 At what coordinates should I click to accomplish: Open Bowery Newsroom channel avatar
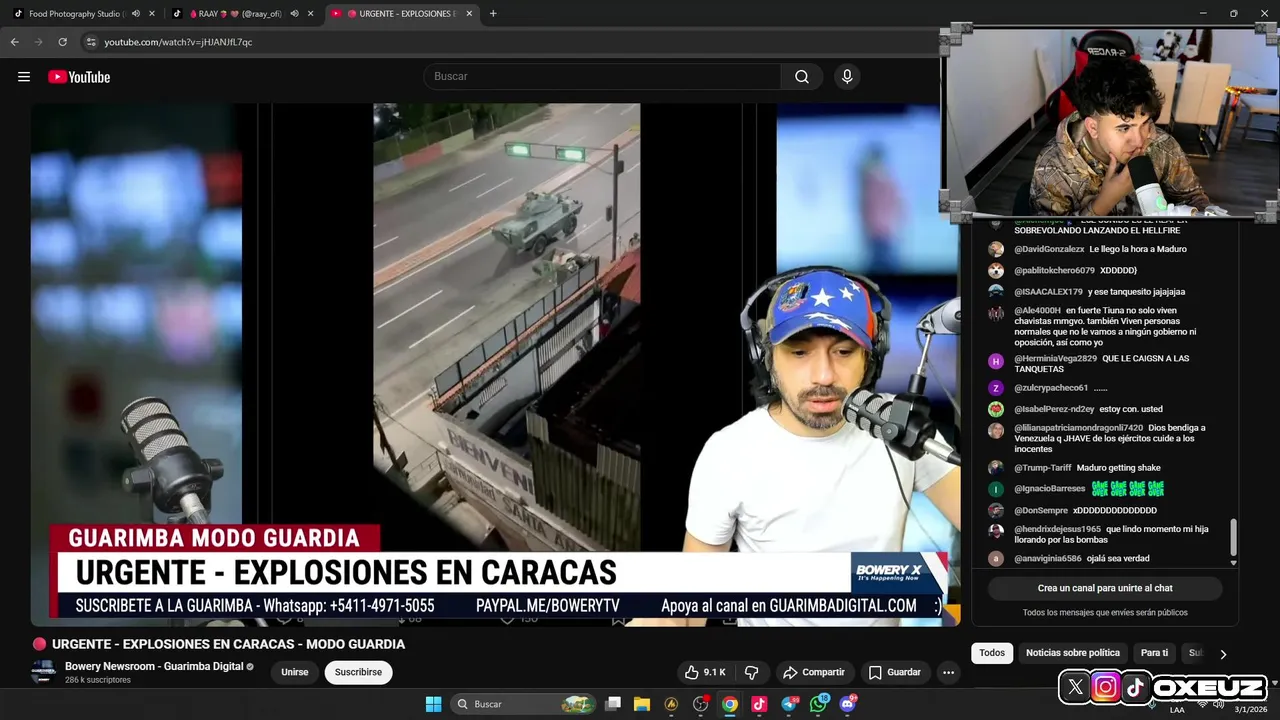pyautogui.click(x=43, y=672)
